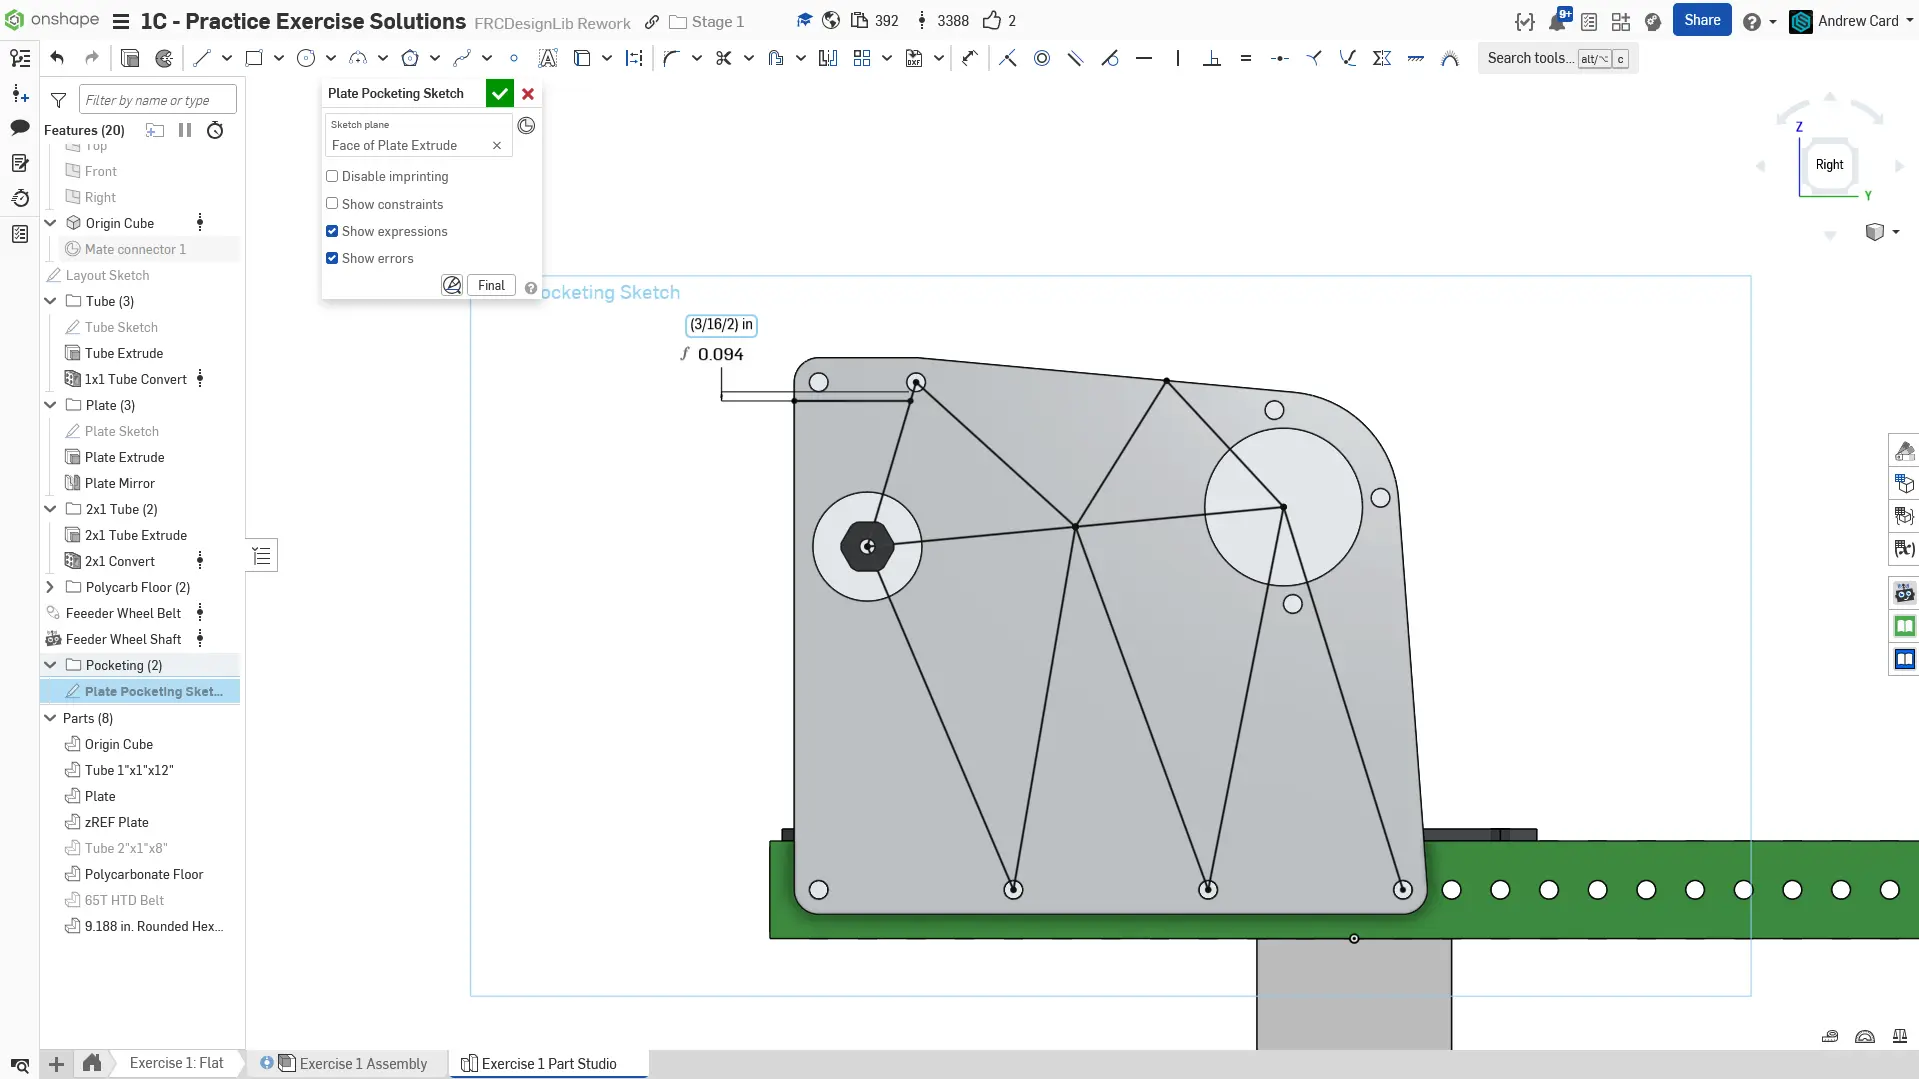Expand the Polycarb Floor (2) folder
The width and height of the screenshot is (1919, 1079).
click(50, 587)
